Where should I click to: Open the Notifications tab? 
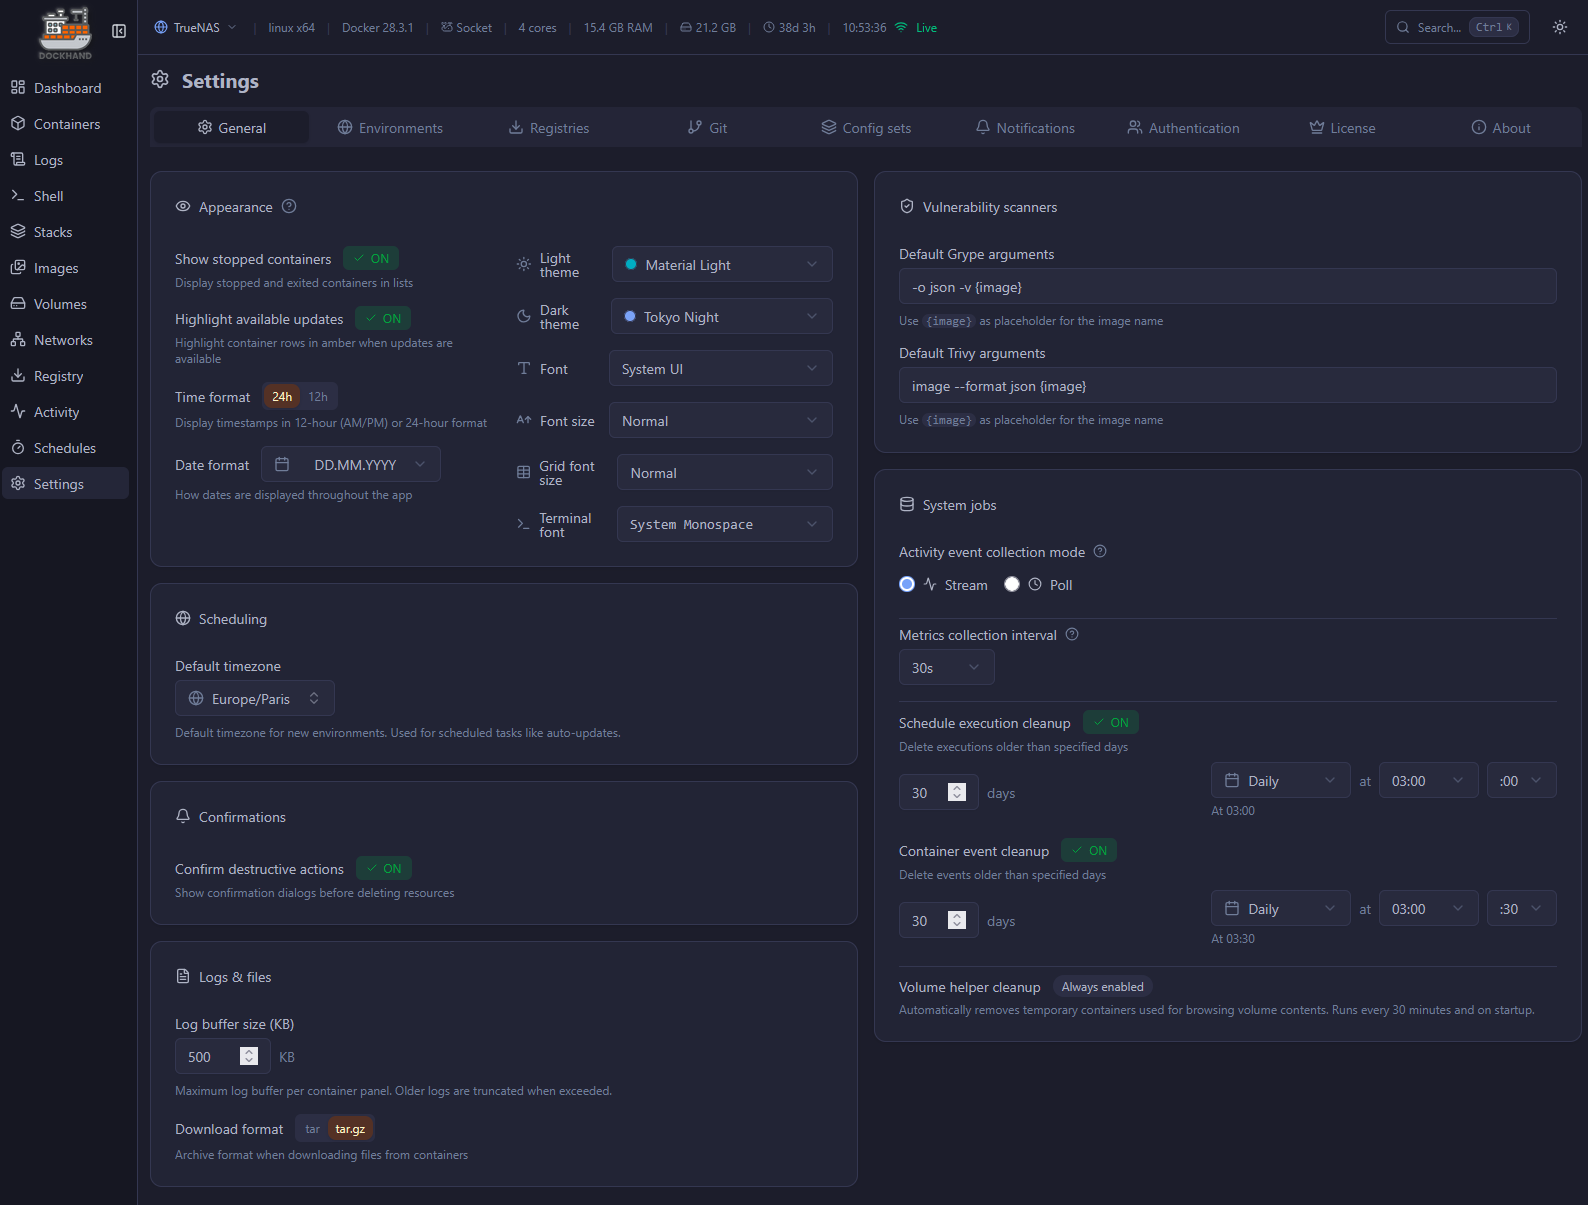tap(1025, 128)
